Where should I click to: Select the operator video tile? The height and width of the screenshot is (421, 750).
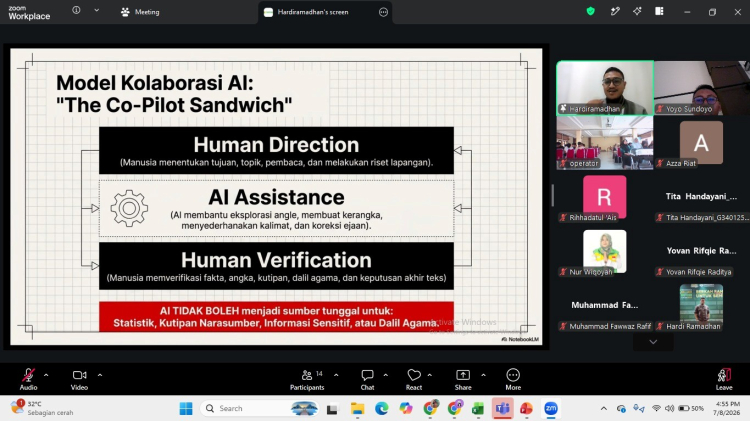click(605, 143)
